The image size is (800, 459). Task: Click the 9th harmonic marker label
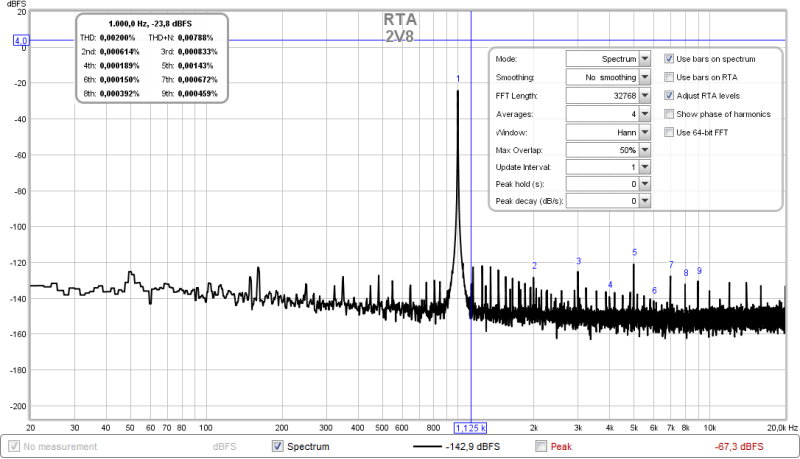(x=699, y=271)
